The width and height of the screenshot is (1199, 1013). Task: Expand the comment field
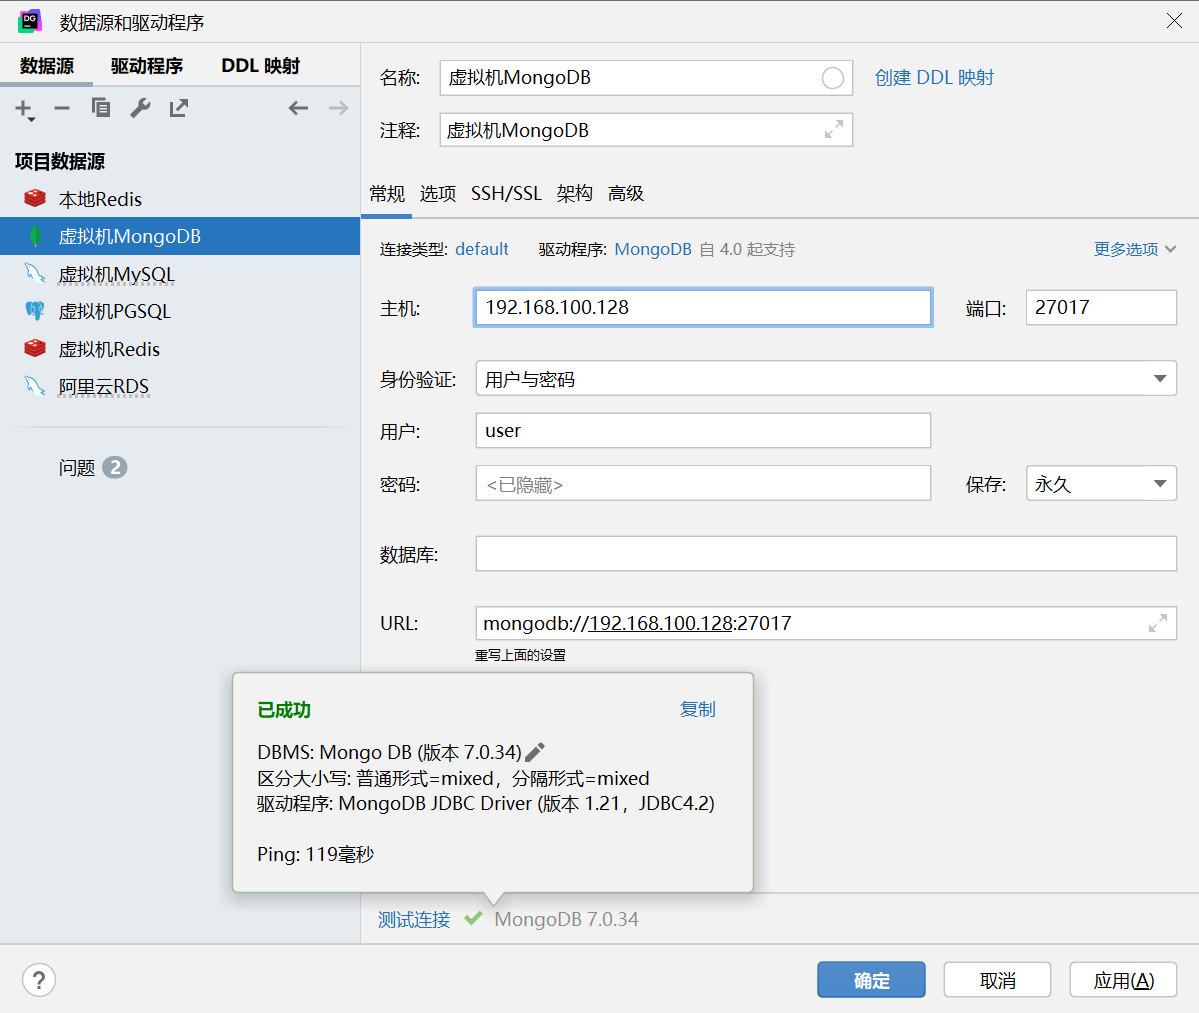pos(833,129)
